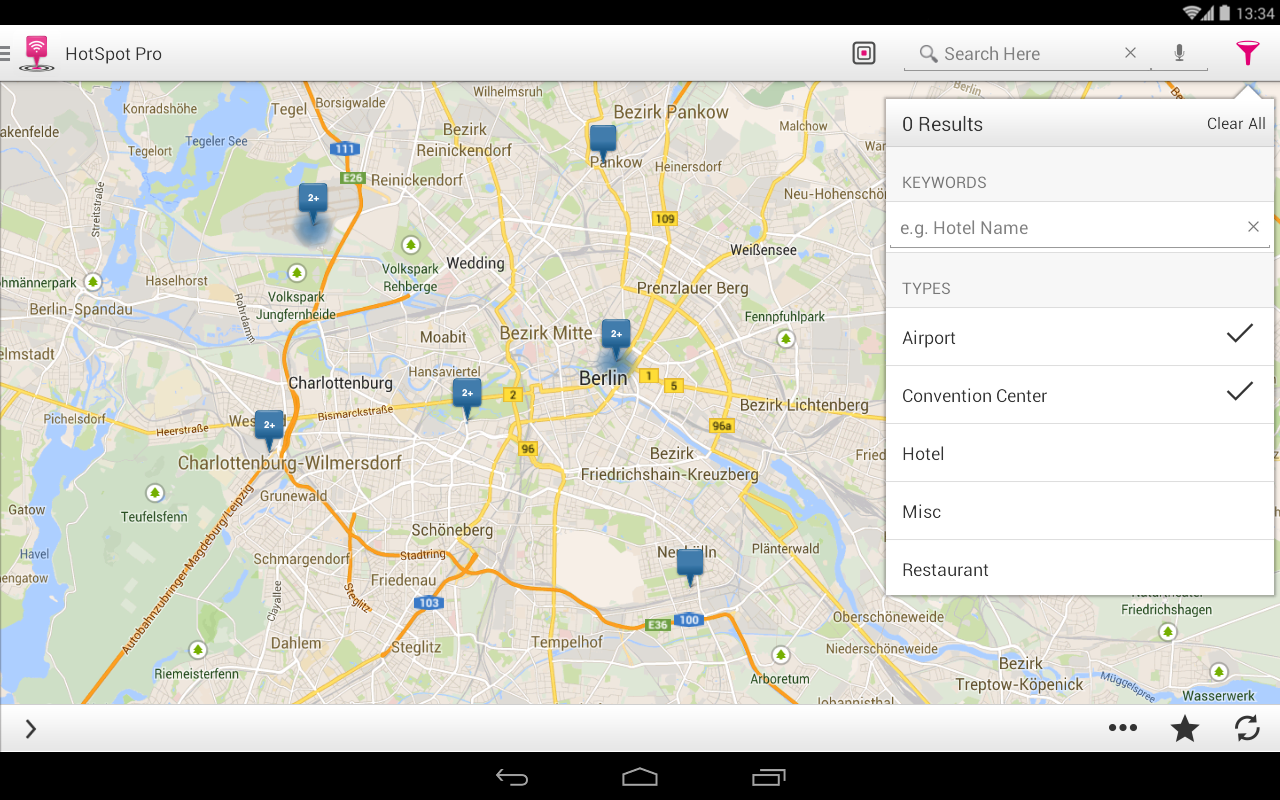Click the '0 Results' header text
Screen dimensions: 1280x800
pyautogui.click(x=942, y=124)
